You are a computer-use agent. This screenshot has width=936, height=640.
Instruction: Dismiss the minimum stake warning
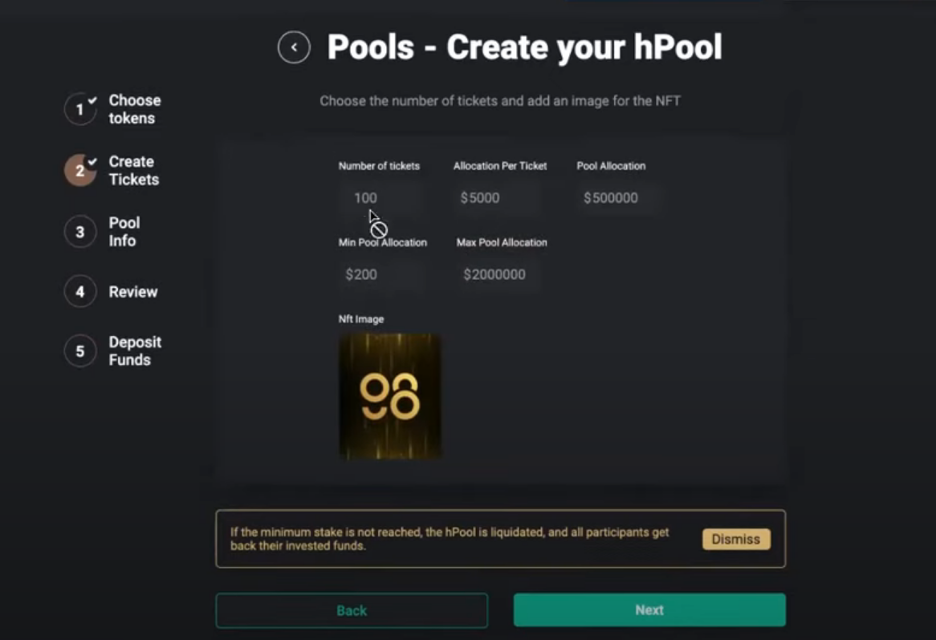point(736,539)
